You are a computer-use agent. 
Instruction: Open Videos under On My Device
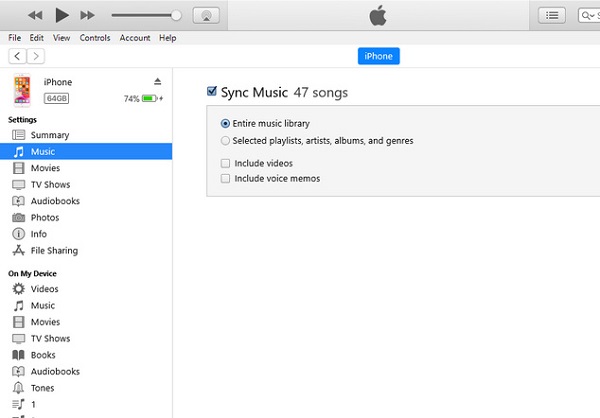pos(86,289)
